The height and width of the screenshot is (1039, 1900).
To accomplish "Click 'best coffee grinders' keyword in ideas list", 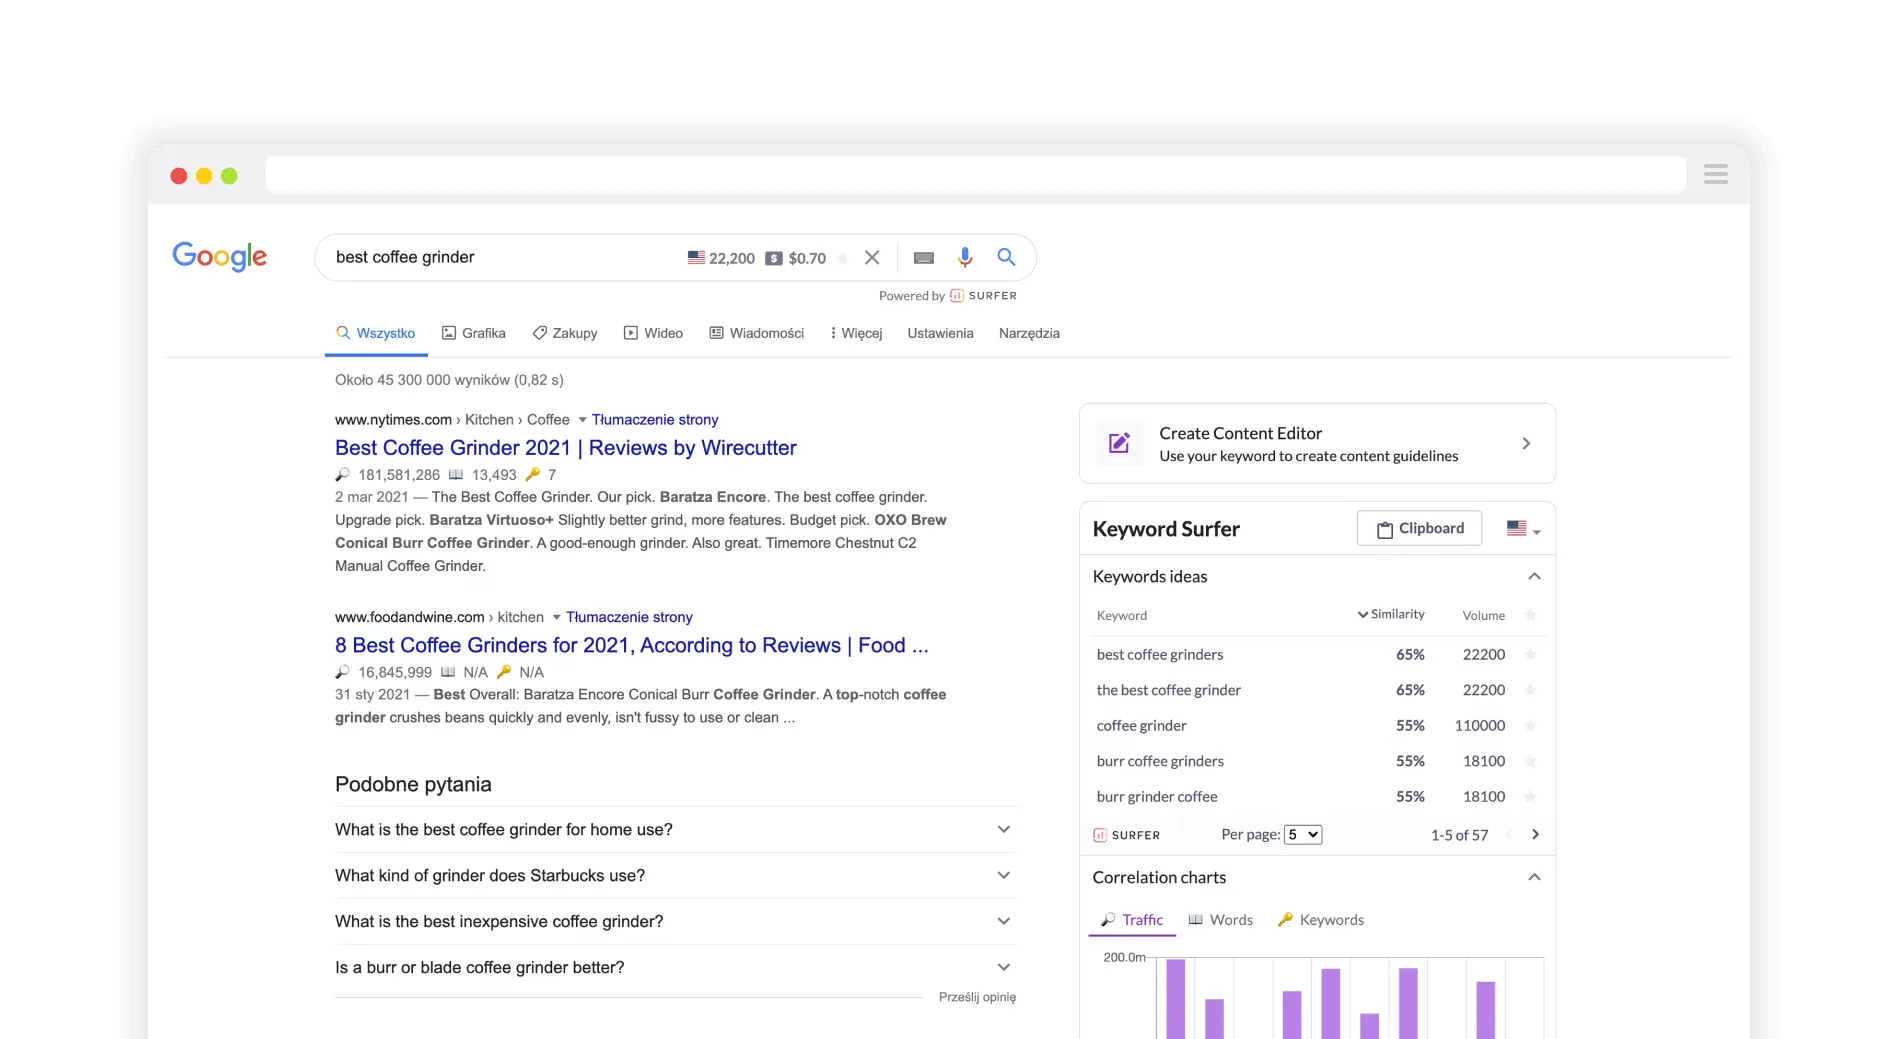I will coord(1160,654).
